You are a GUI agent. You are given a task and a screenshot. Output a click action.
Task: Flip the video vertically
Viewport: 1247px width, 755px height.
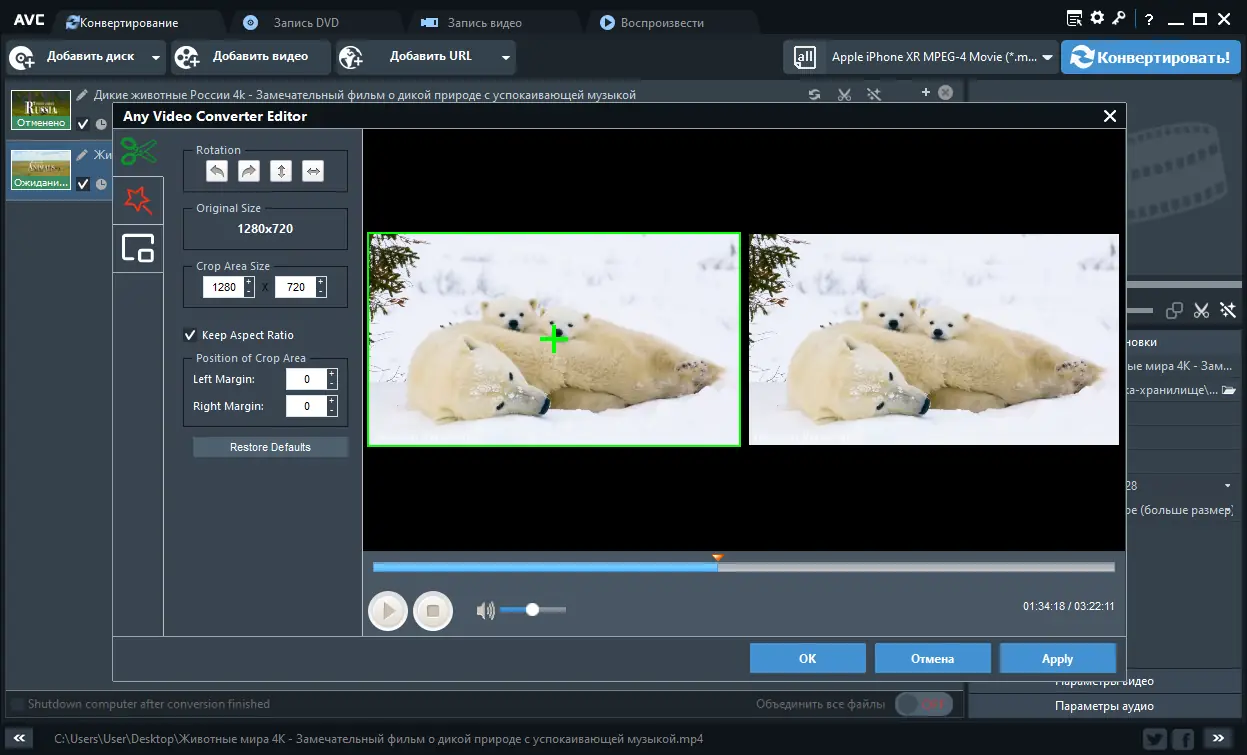(x=281, y=172)
